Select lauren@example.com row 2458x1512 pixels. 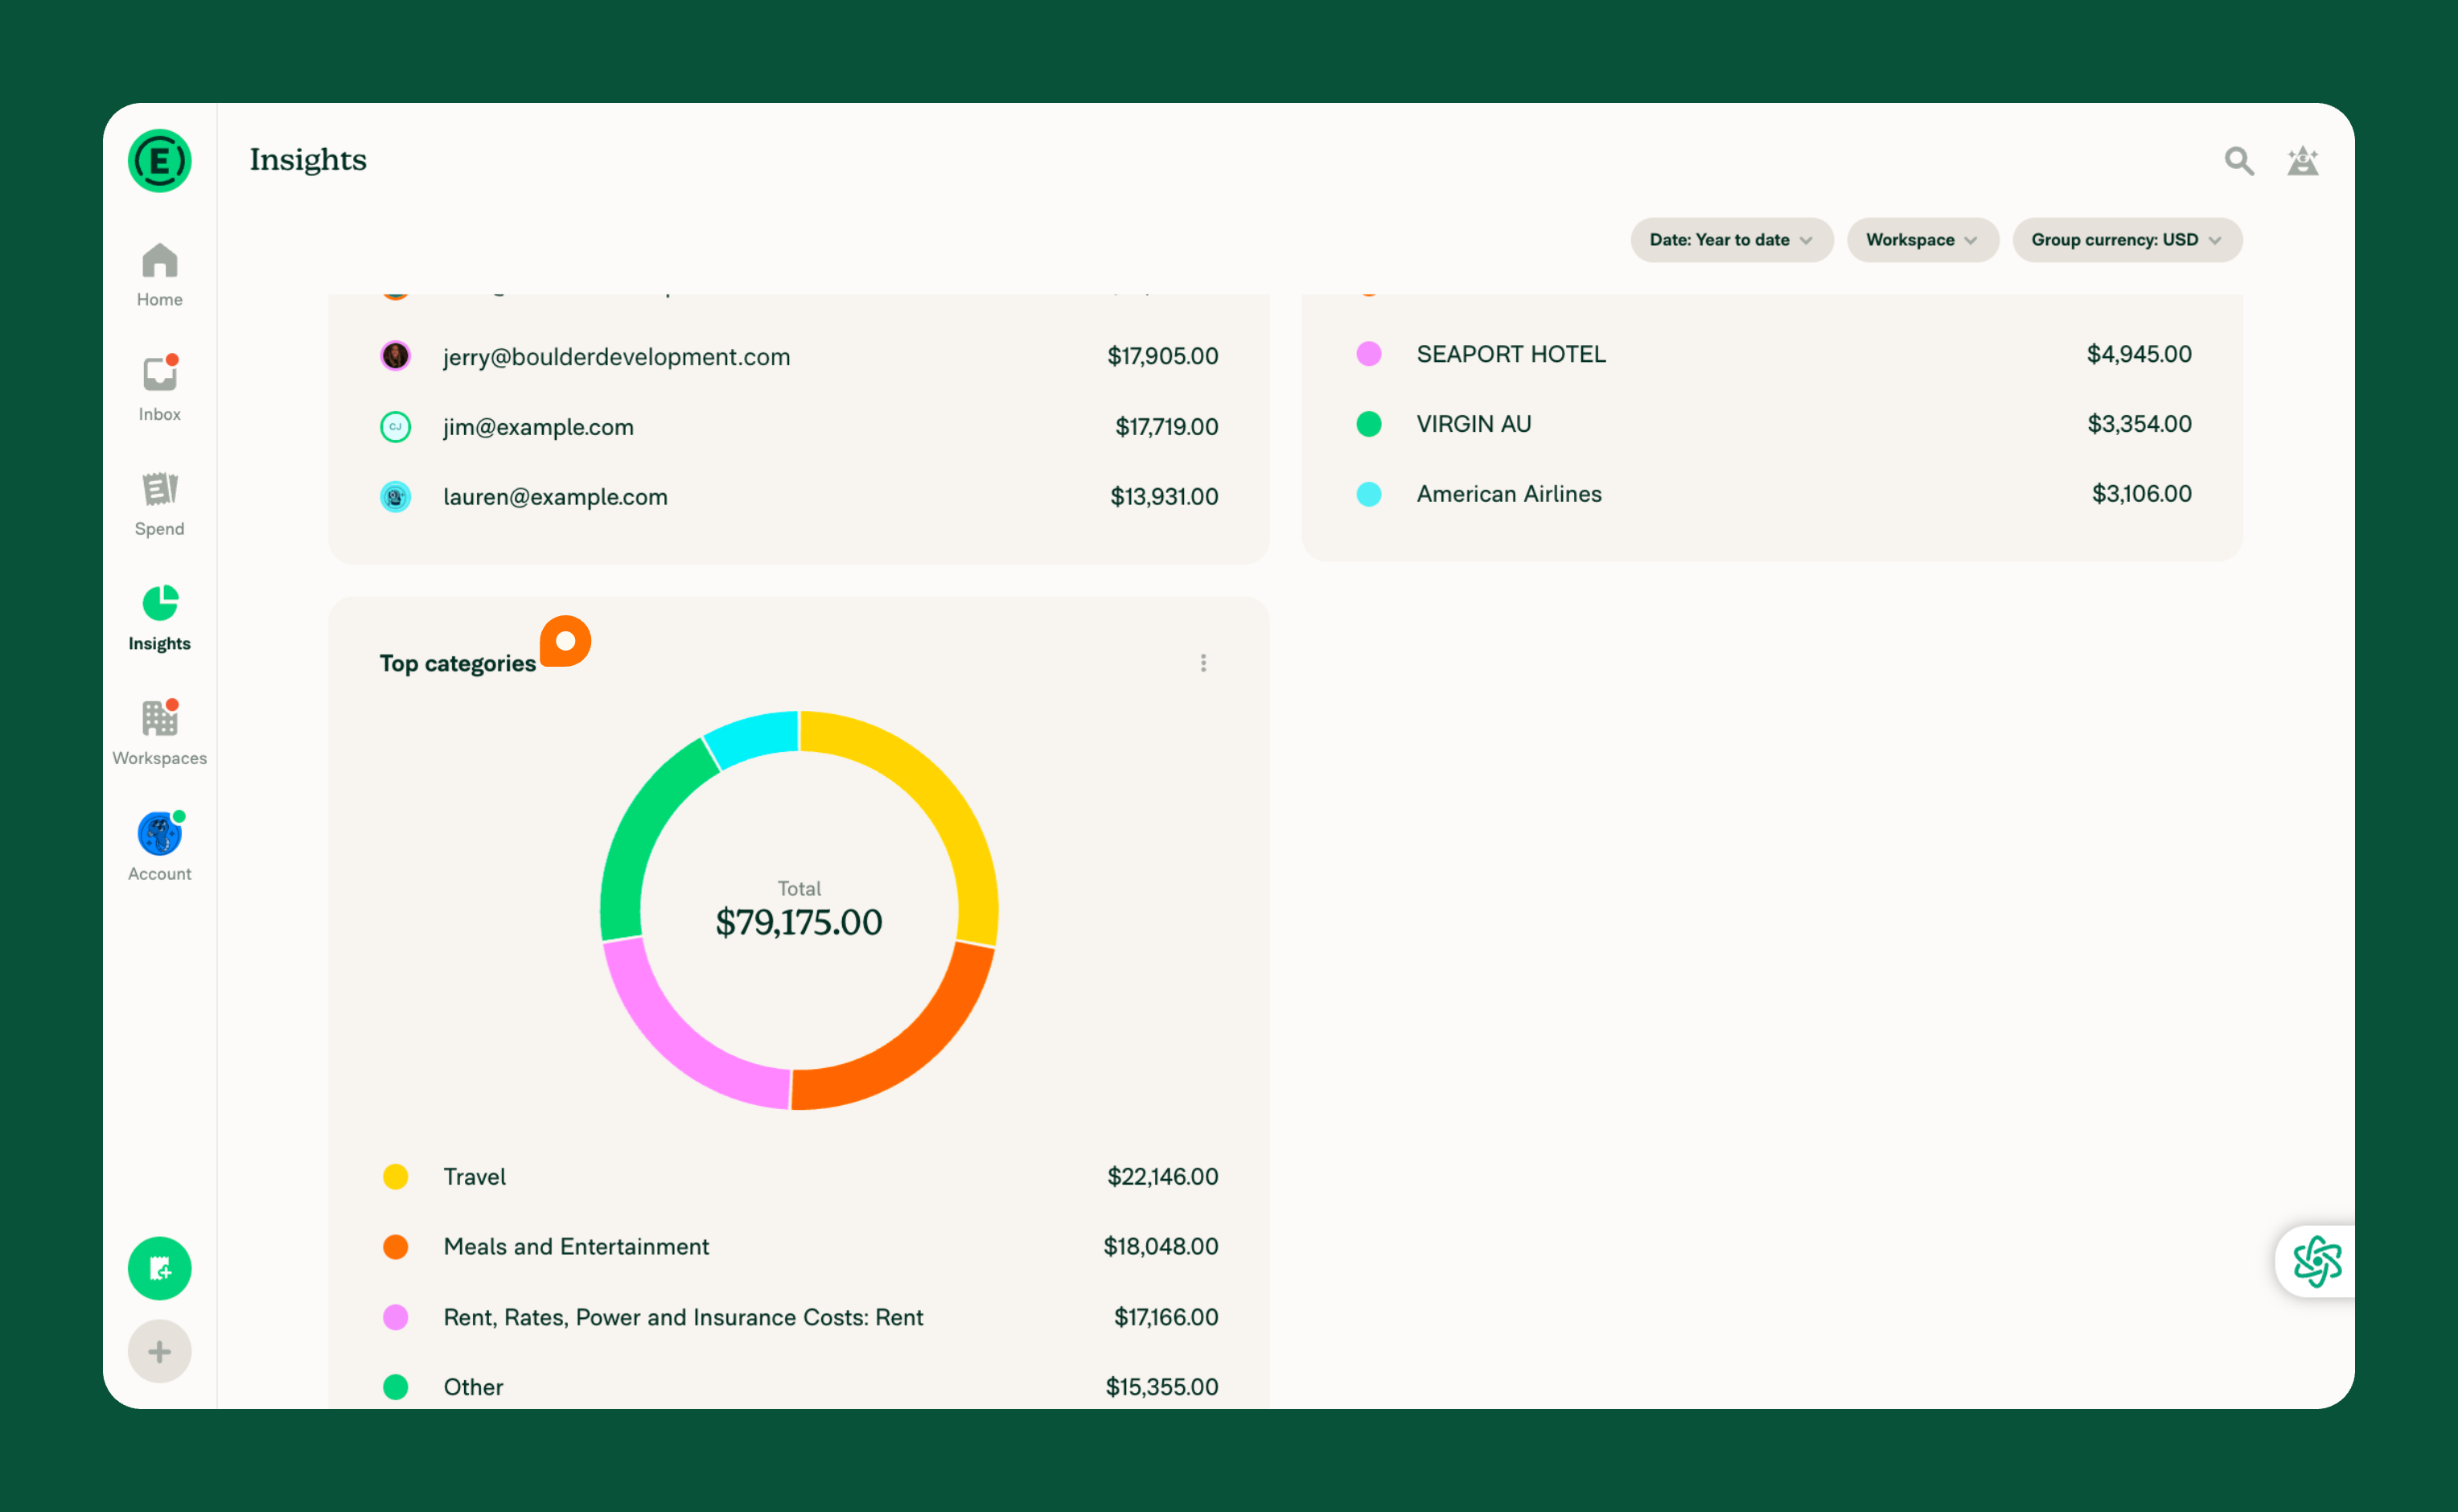pyautogui.click(x=798, y=497)
